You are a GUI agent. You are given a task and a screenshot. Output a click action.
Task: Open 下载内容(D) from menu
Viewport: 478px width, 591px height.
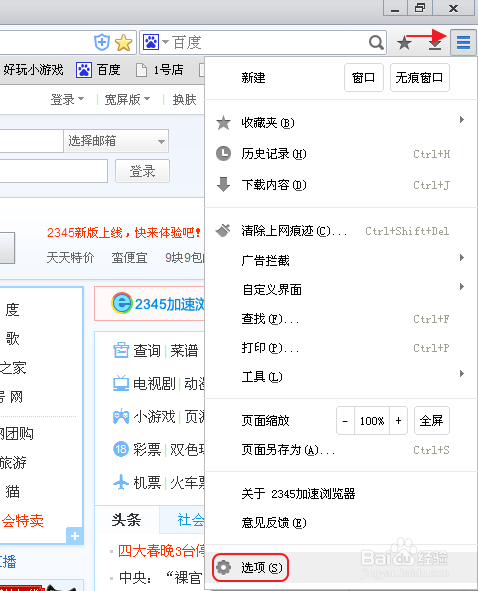pyautogui.click(x=341, y=185)
